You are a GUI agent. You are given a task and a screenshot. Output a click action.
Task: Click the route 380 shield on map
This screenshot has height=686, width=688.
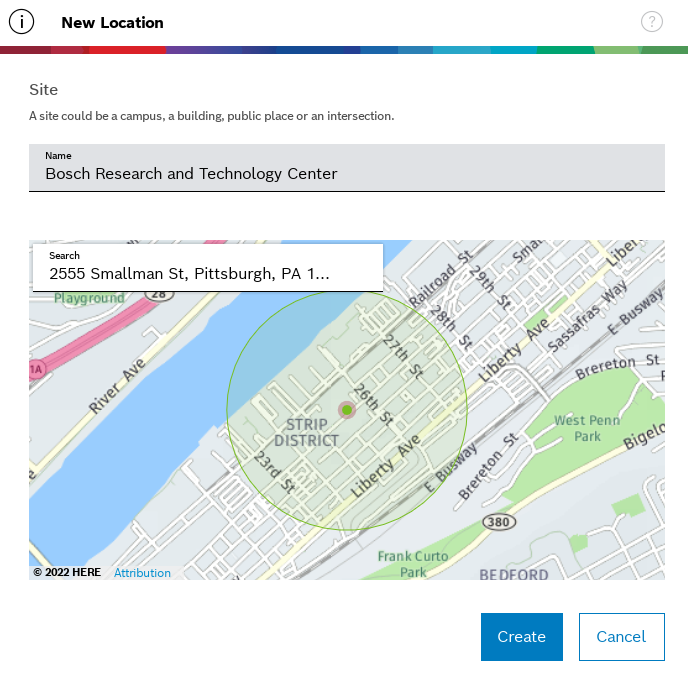(499, 522)
